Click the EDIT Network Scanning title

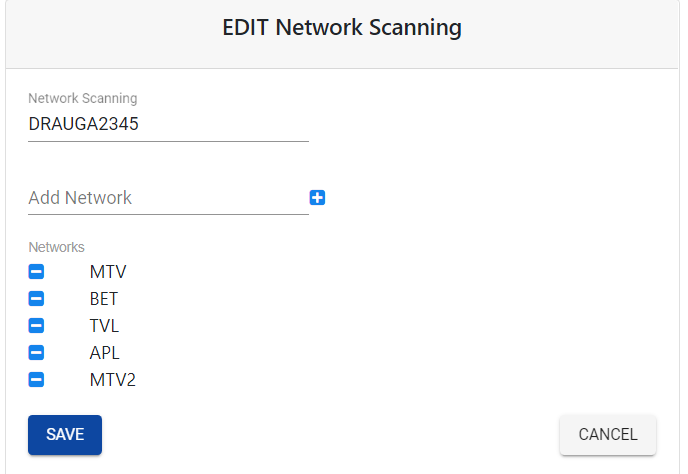pyautogui.click(x=342, y=27)
